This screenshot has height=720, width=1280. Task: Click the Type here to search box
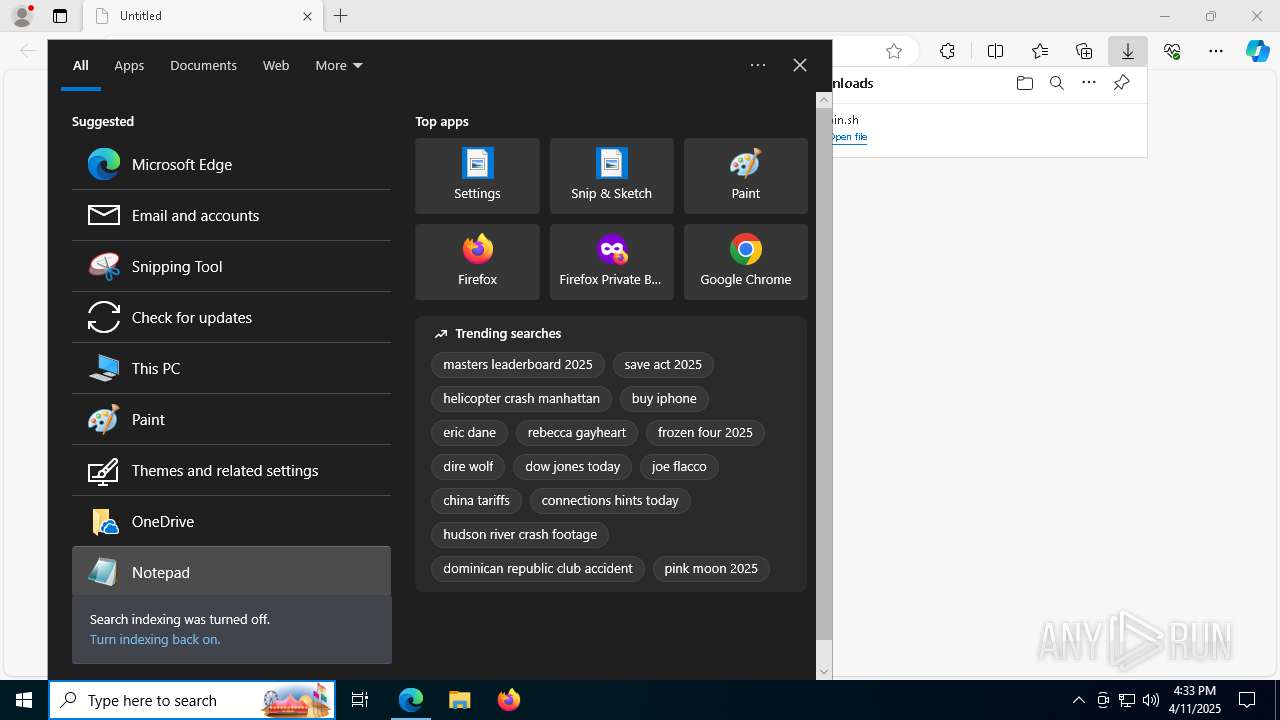click(x=192, y=700)
